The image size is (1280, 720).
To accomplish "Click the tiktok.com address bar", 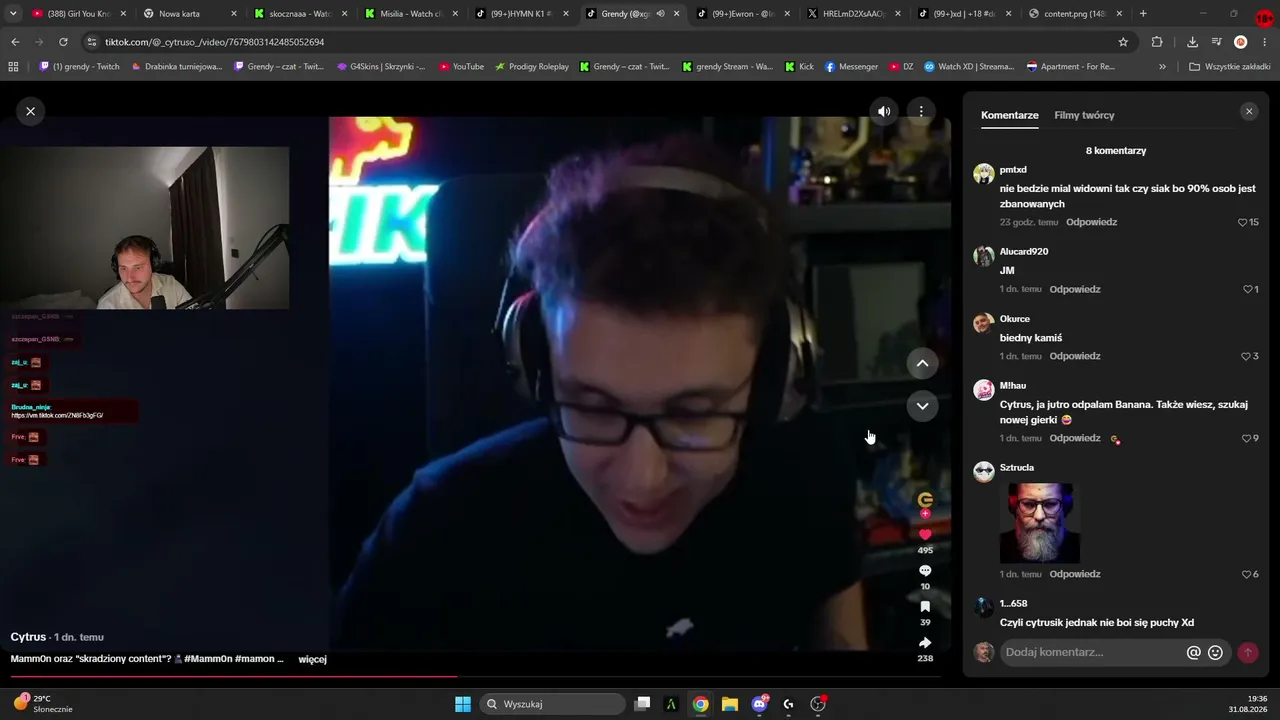I will (x=600, y=42).
